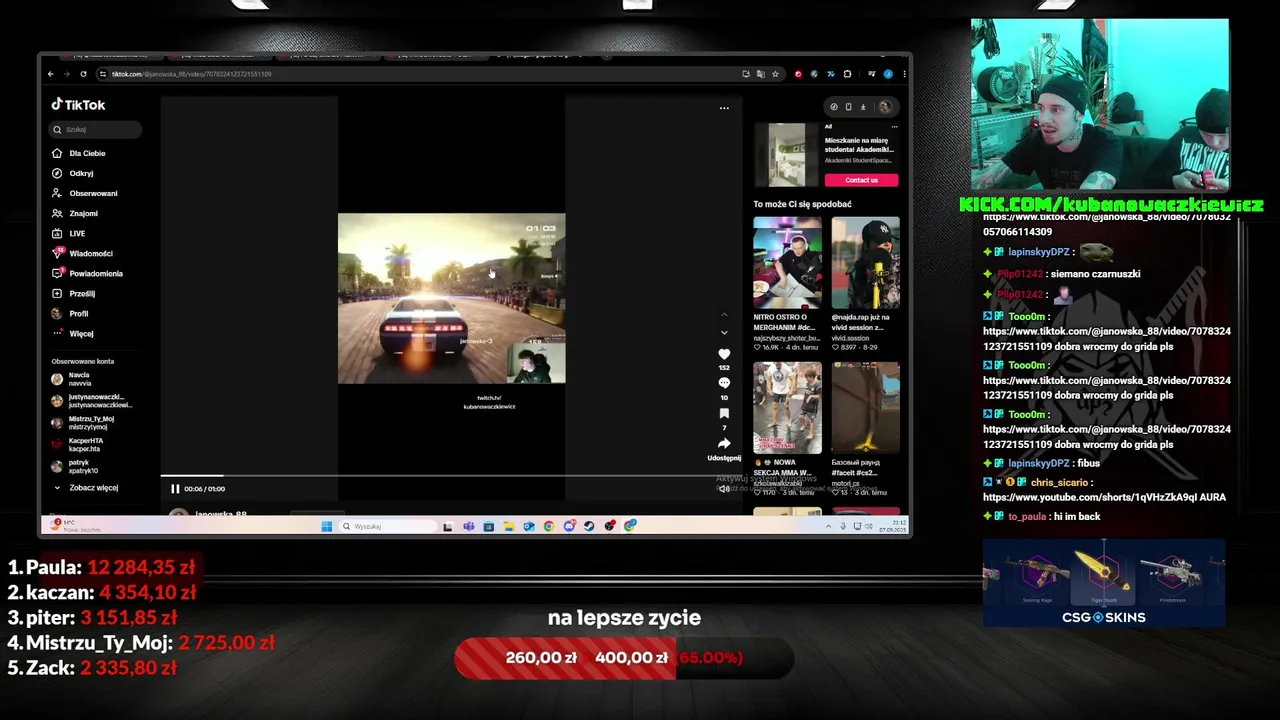This screenshot has width=1280, height=720.
Task: Open Profil in sidebar
Action: 70,313
